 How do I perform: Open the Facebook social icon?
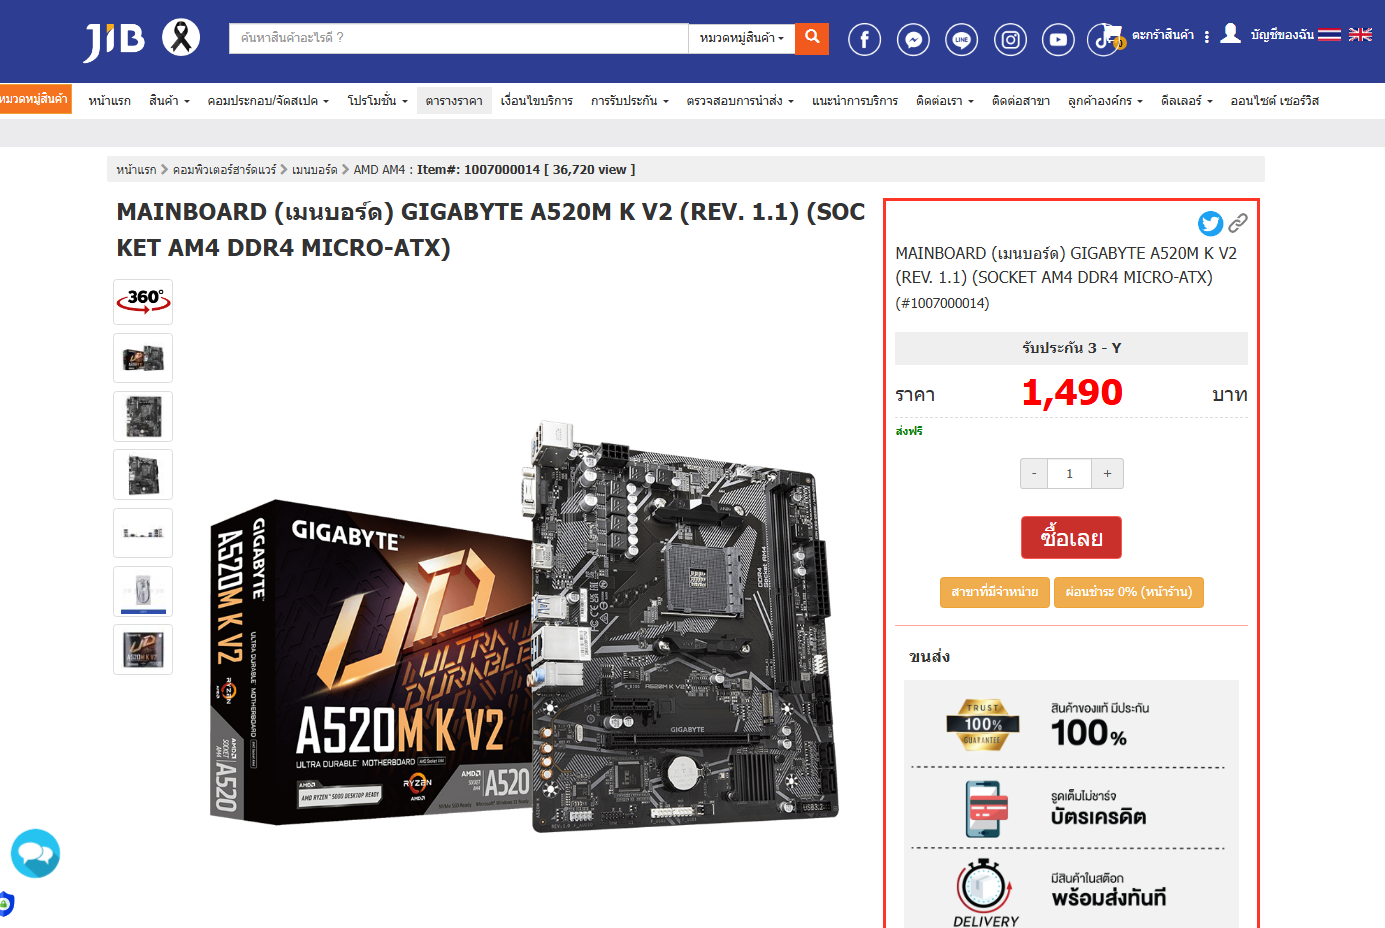864,39
